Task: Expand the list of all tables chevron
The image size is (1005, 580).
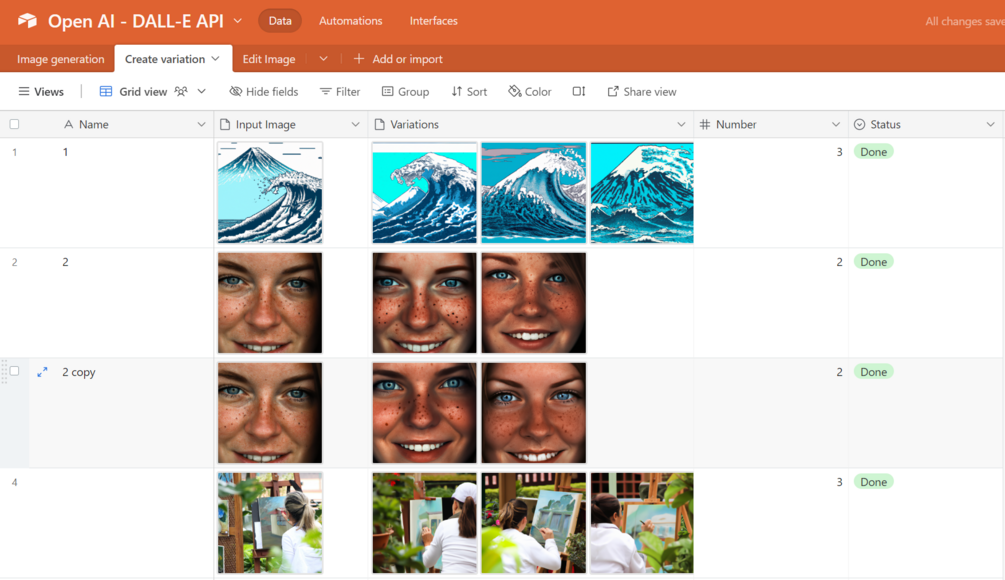Action: pos(323,59)
